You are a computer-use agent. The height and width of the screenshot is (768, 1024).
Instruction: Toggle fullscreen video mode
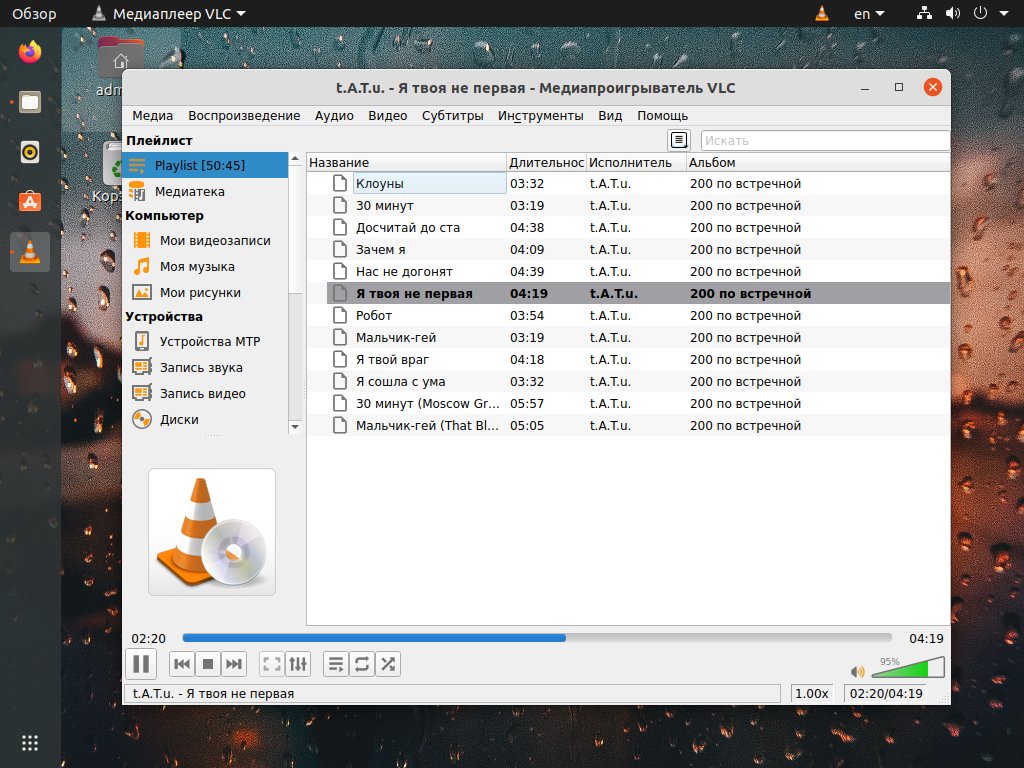(x=272, y=664)
